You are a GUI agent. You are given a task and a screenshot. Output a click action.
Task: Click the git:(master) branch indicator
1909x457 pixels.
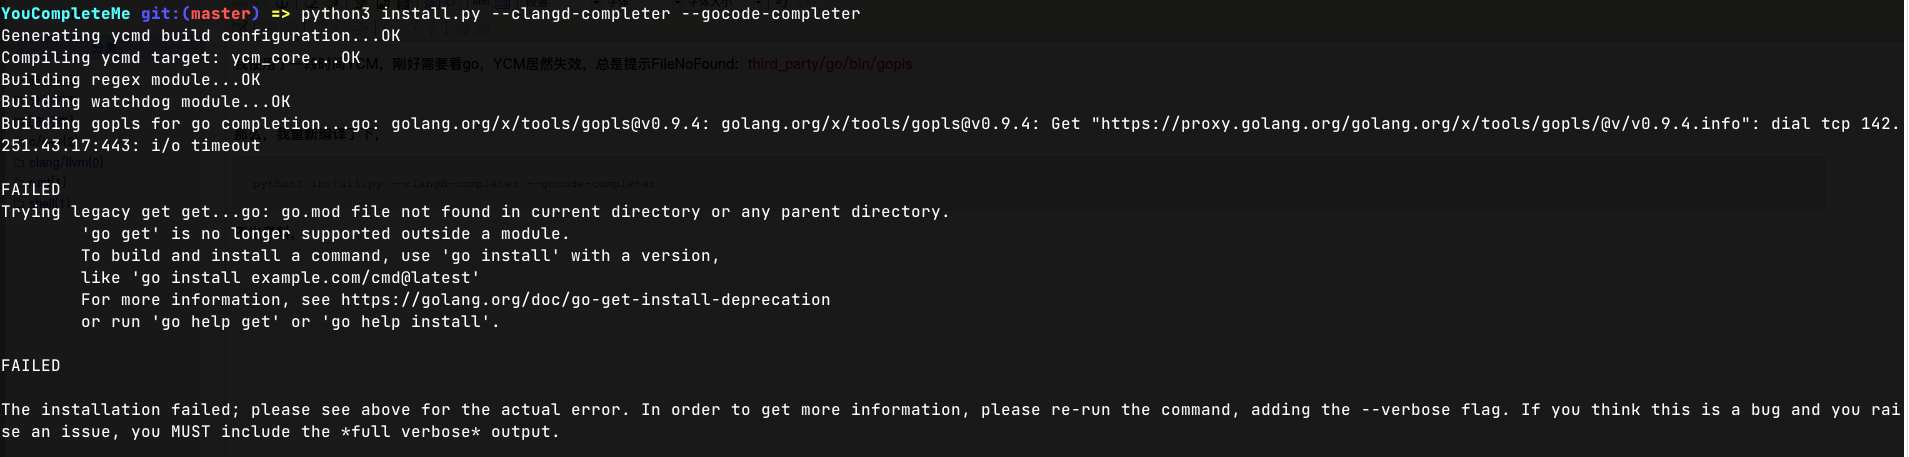click(200, 14)
